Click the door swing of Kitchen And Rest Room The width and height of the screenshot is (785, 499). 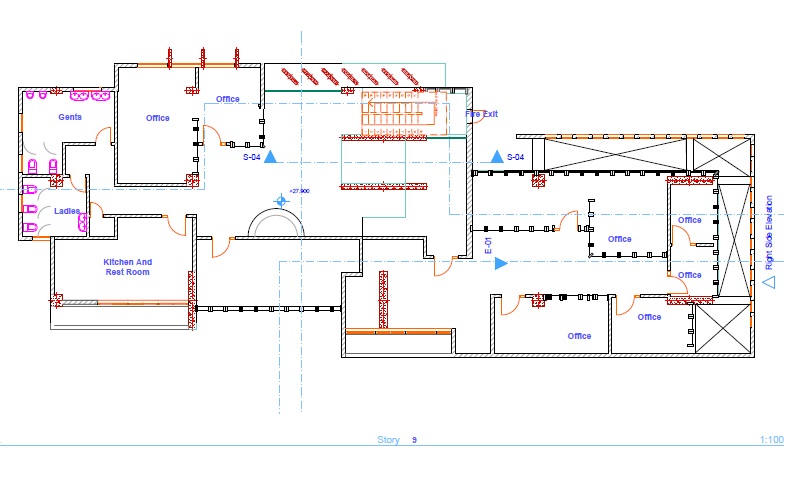(x=174, y=226)
